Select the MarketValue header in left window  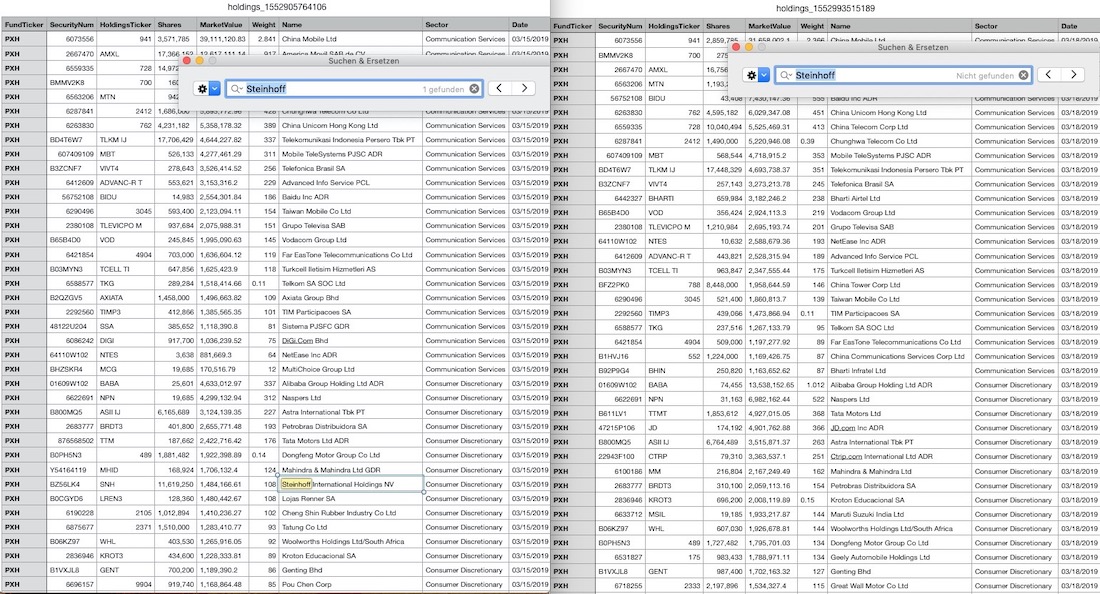click(x=221, y=25)
